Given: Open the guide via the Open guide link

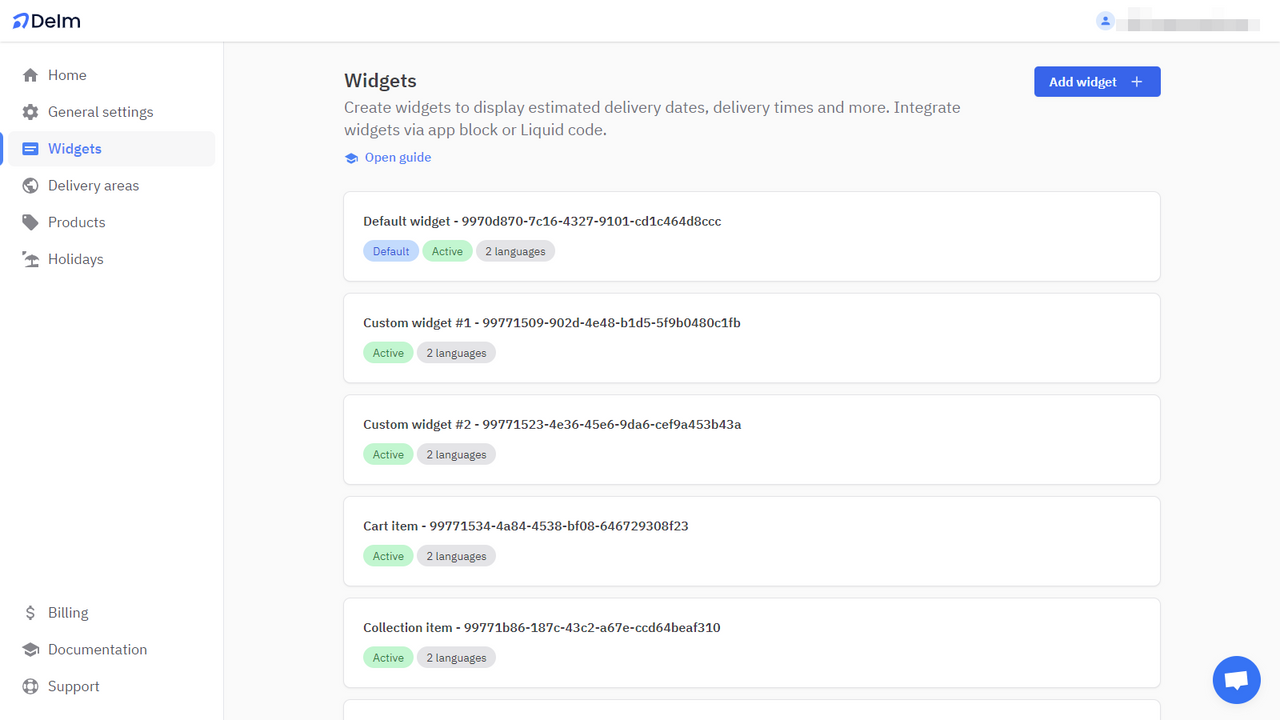Looking at the screenshot, I should click(x=397, y=157).
